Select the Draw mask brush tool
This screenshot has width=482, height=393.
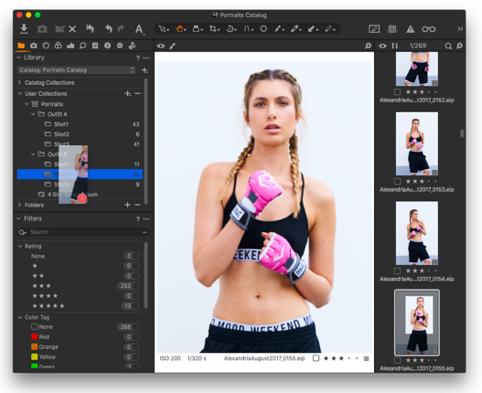pyautogui.click(x=295, y=29)
